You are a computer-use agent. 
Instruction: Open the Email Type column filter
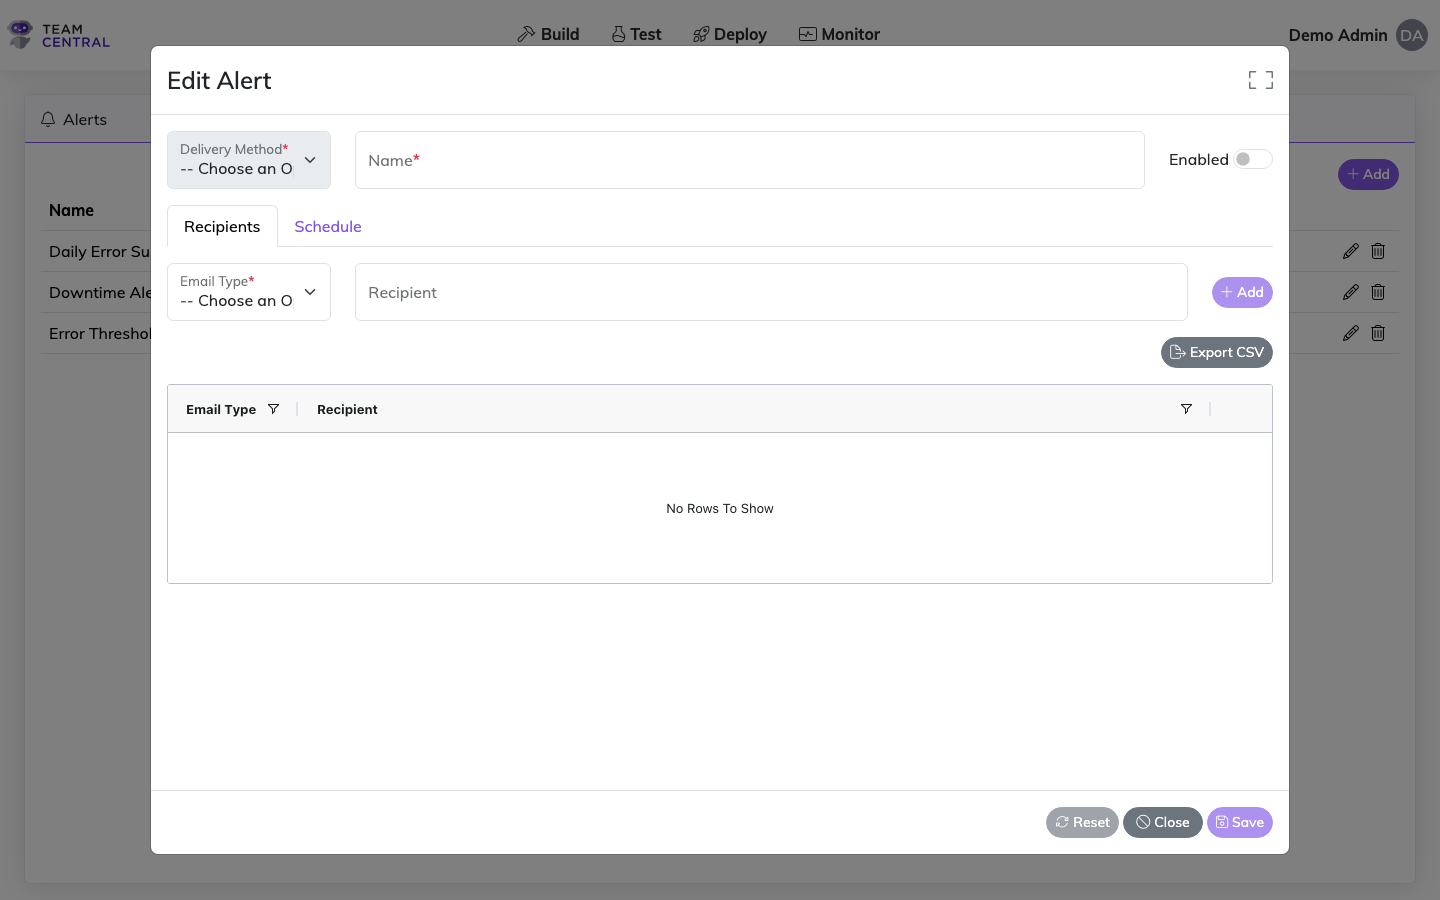(273, 408)
